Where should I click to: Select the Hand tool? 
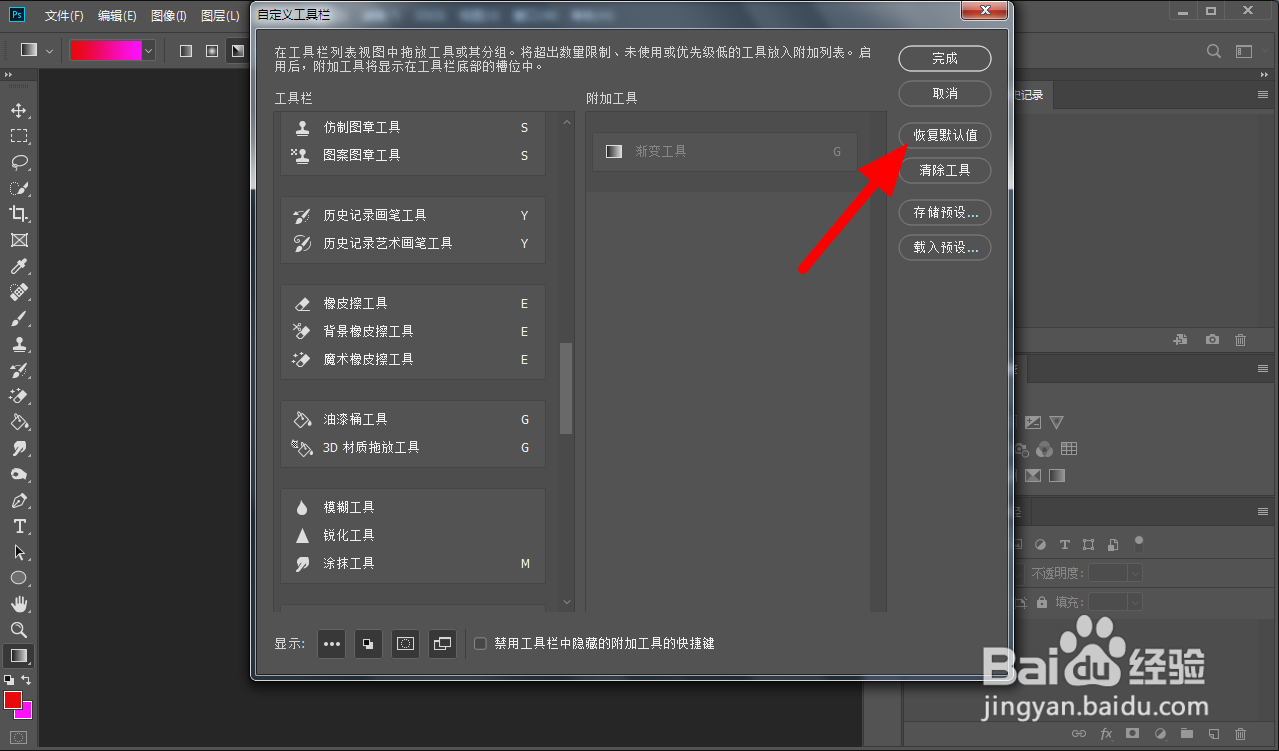pos(19,604)
